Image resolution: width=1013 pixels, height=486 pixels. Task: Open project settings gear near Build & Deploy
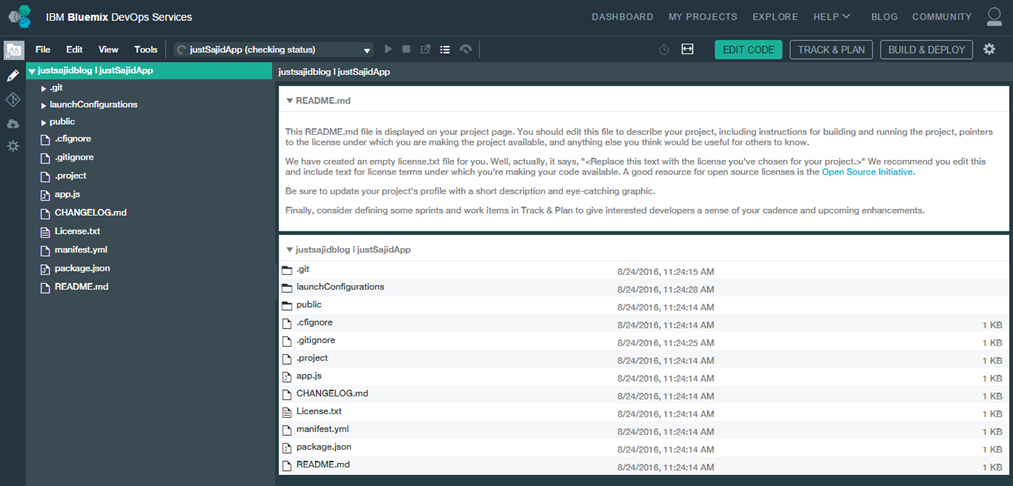(989, 49)
